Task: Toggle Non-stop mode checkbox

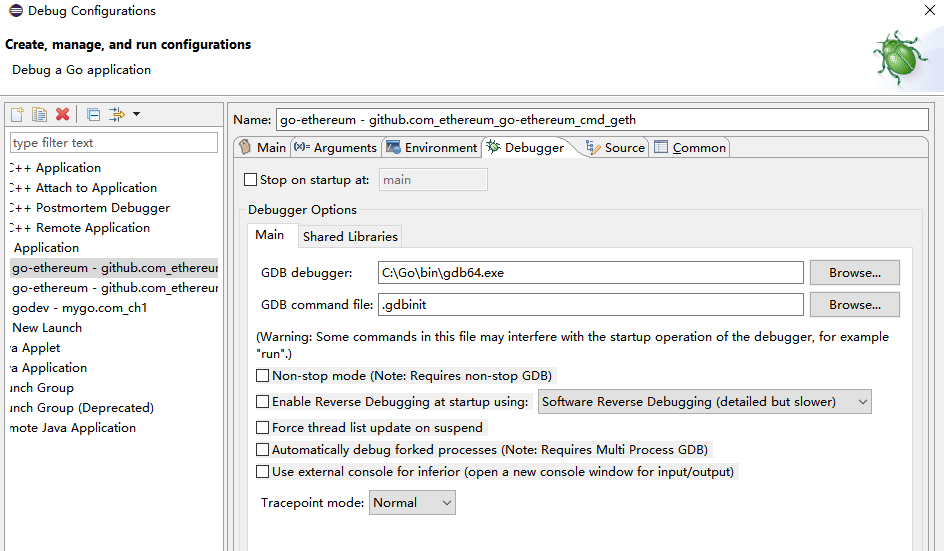Action: 263,376
